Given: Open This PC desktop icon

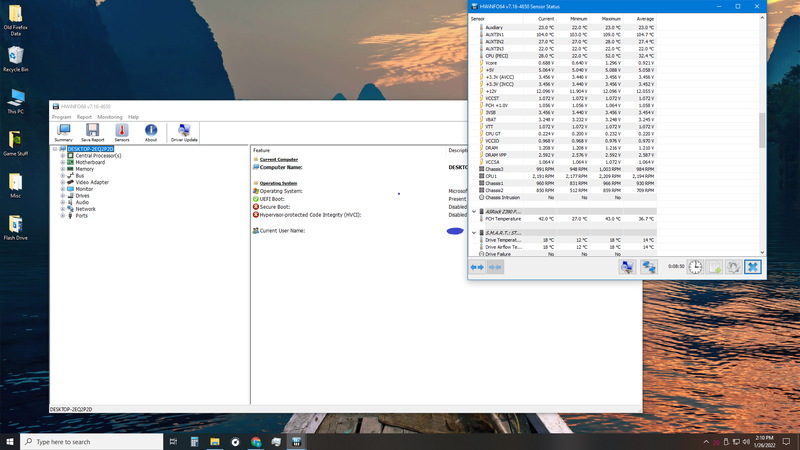Looking at the screenshot, I should [15, 101].
